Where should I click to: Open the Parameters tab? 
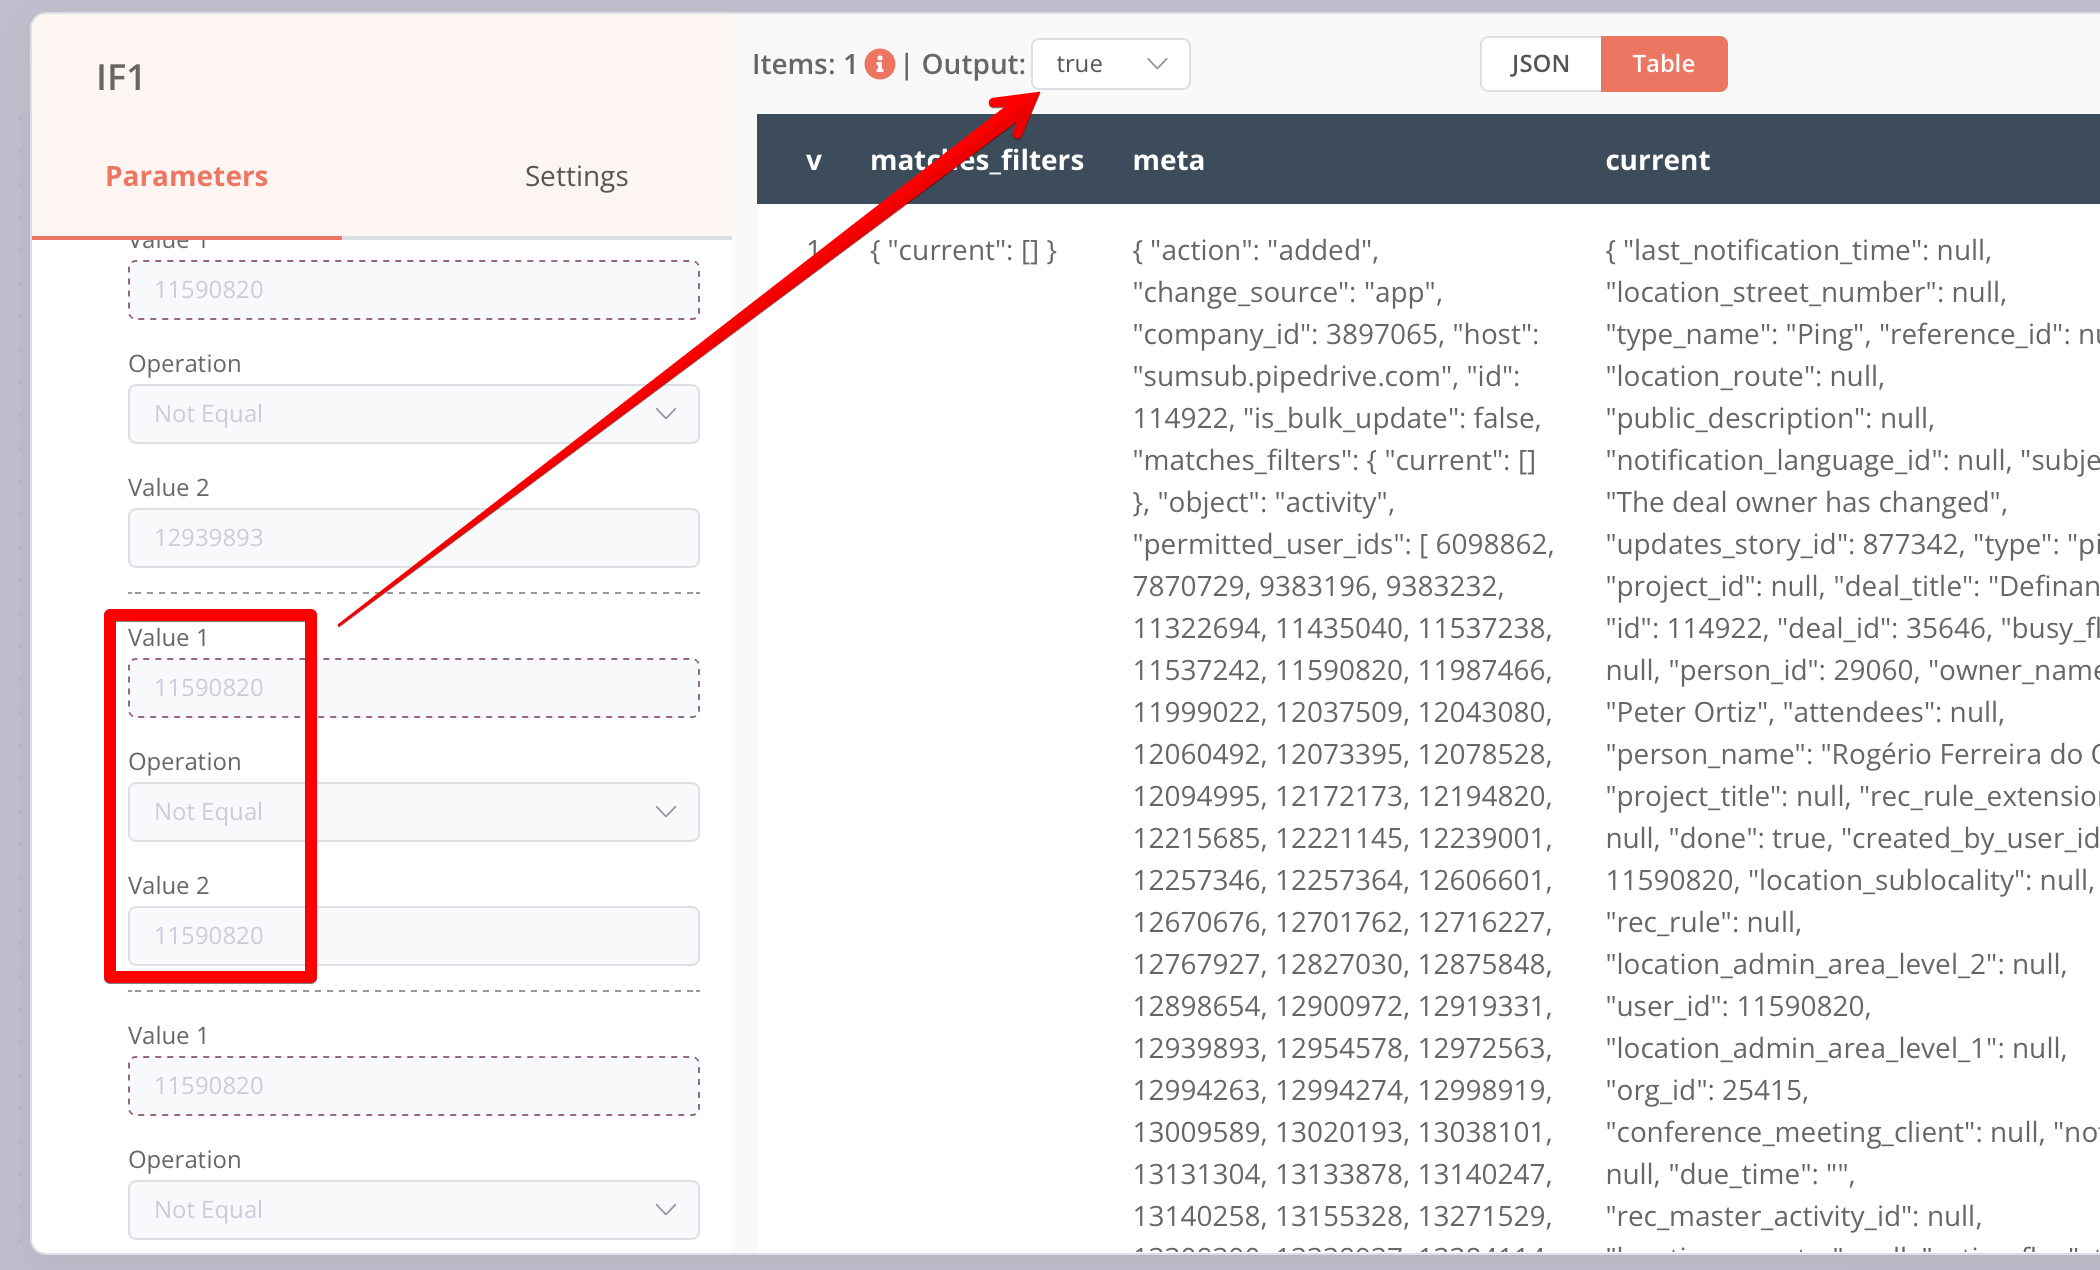click(x=187, y=176)
